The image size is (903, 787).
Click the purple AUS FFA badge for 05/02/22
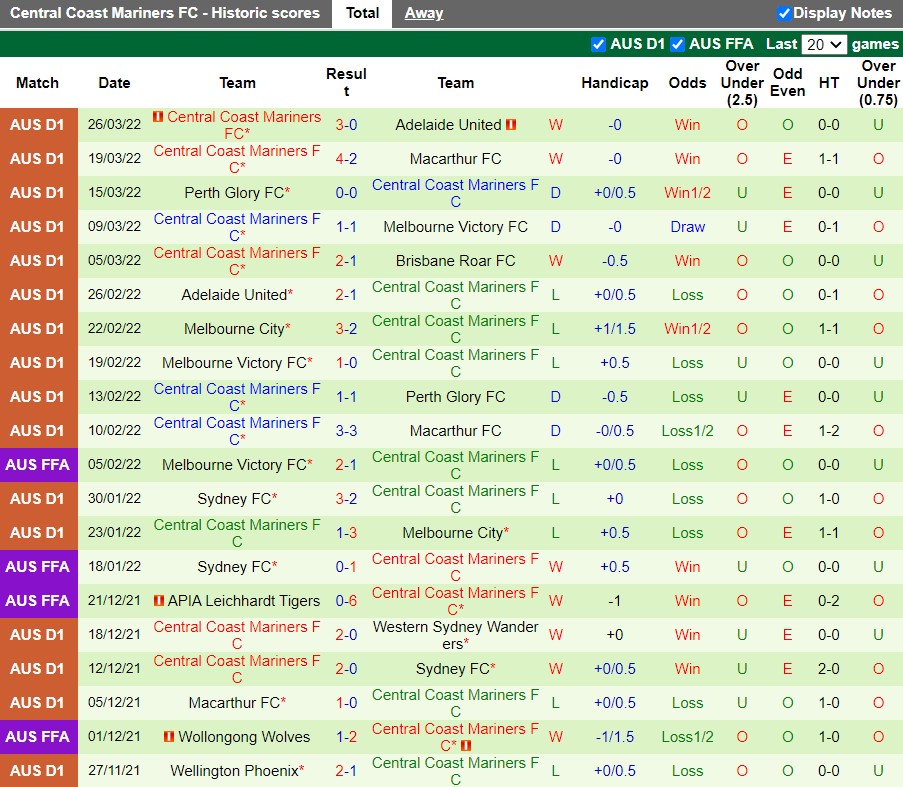point(38,465)
